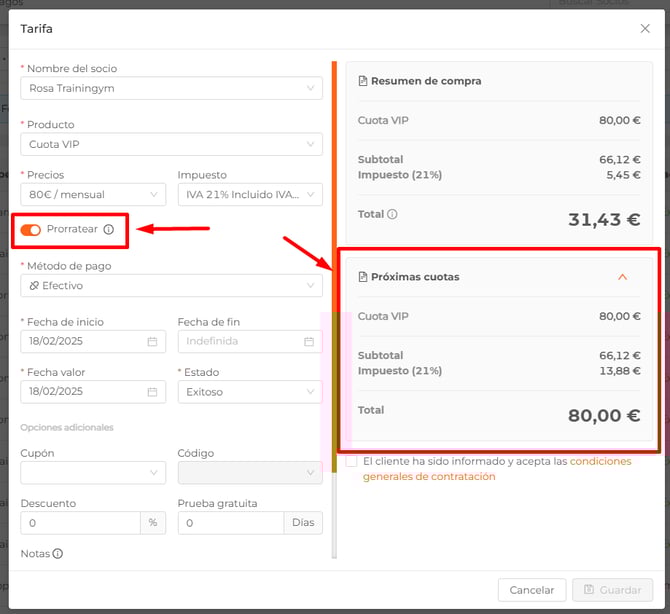Screen dimensions: 670x614
Task: Open the Impuesto dropdown
Action: point(250,194)
